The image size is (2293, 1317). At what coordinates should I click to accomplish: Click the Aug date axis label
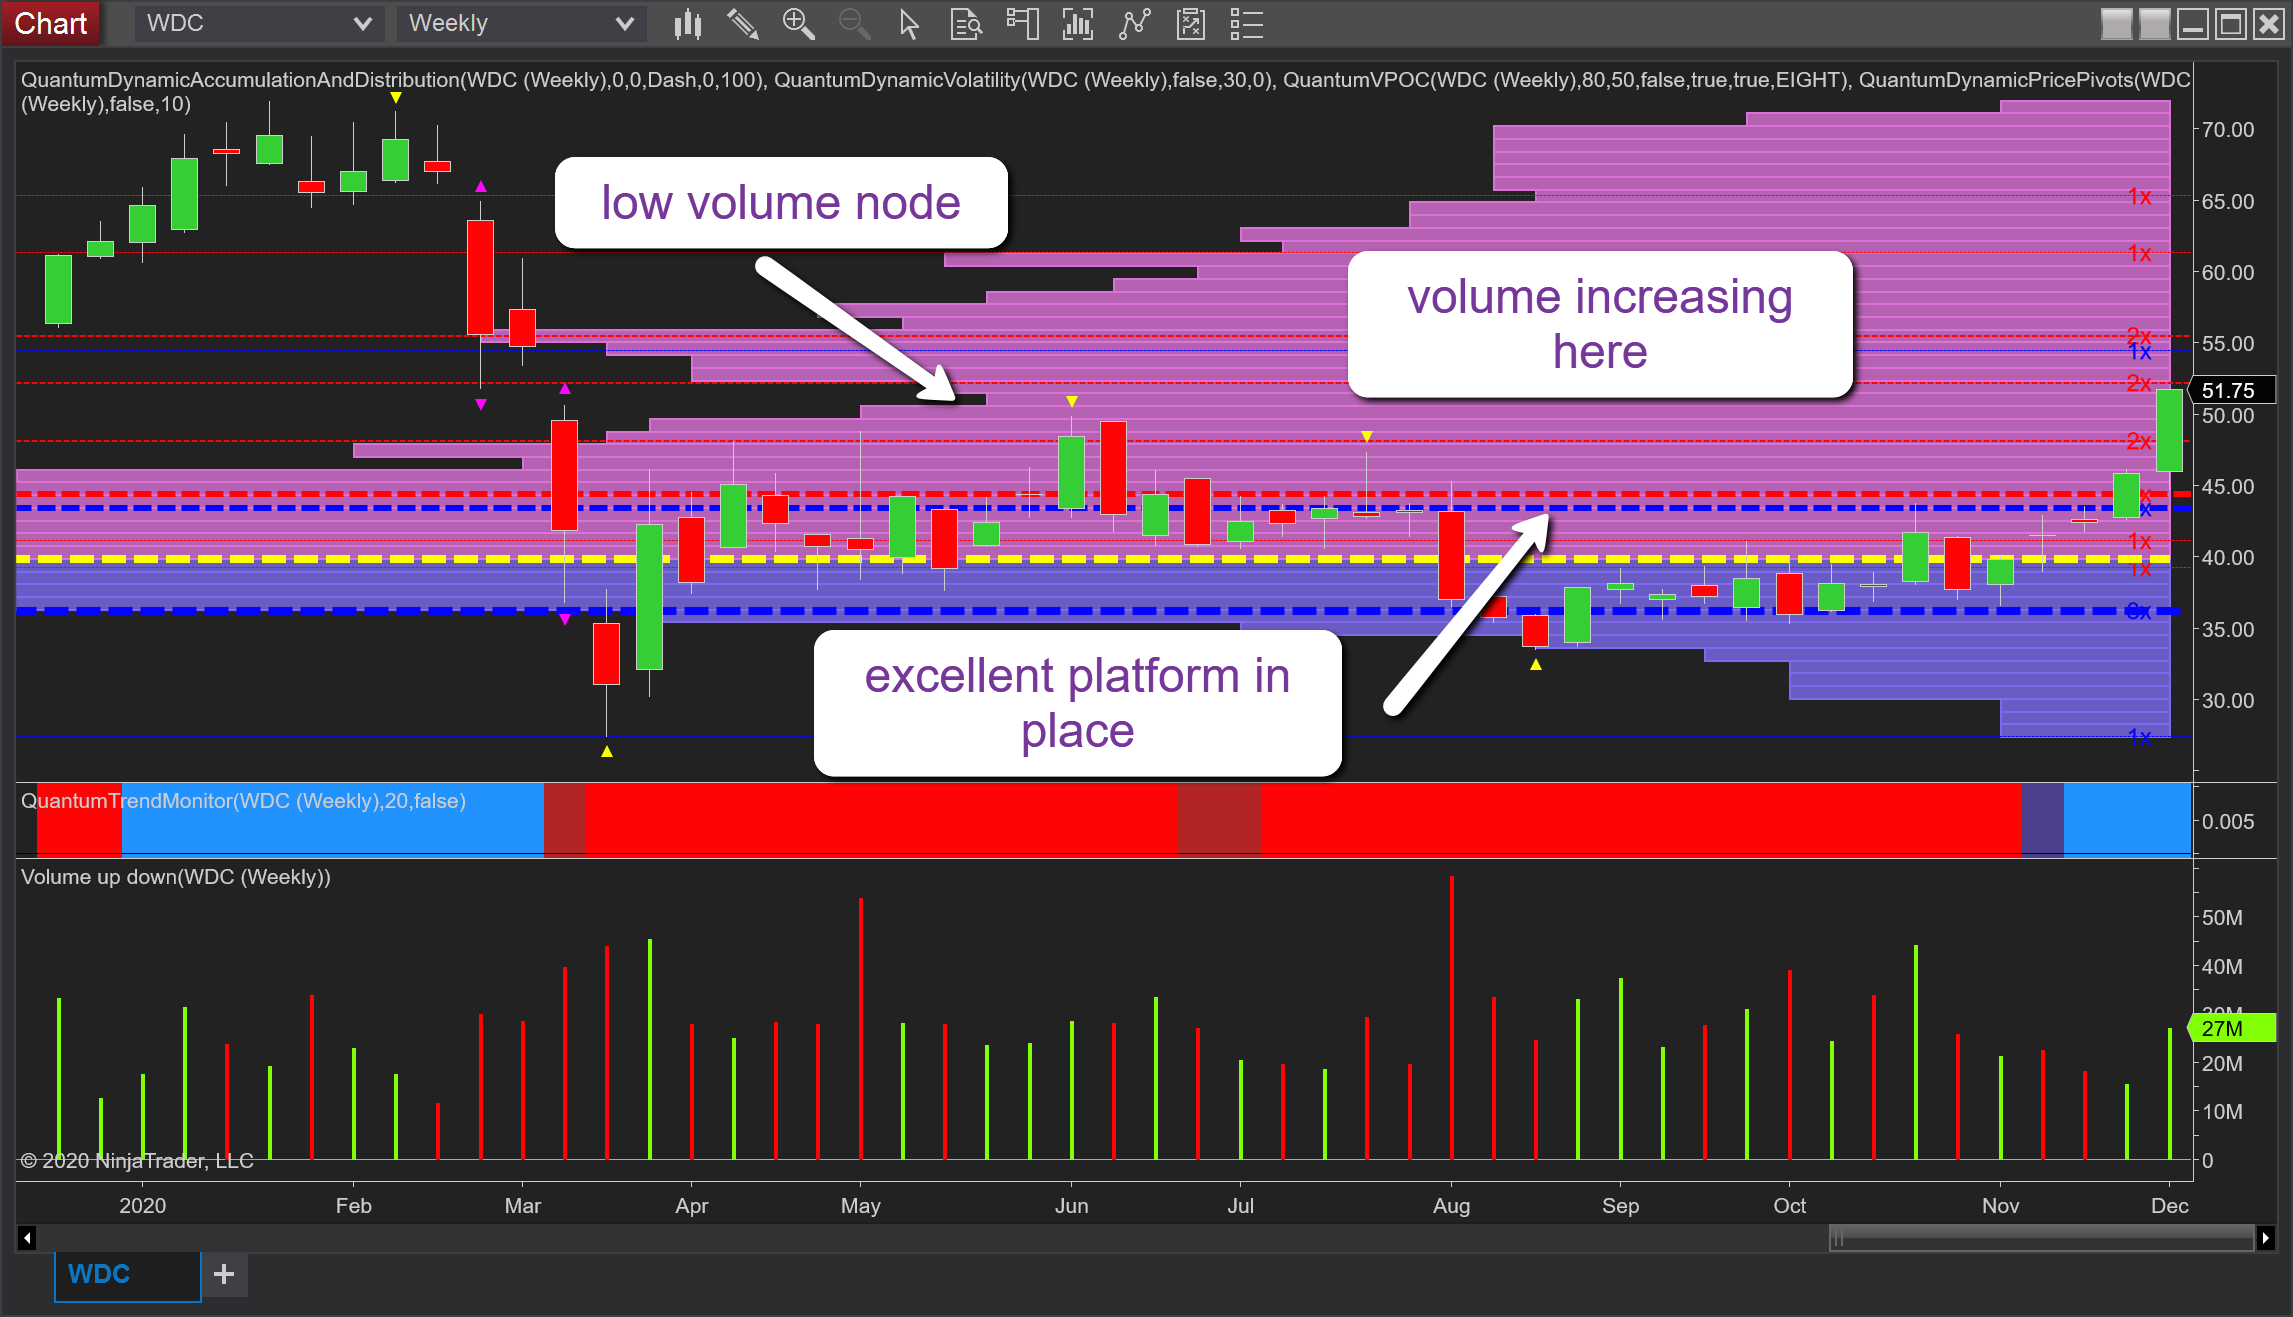coord(1451,1206)
